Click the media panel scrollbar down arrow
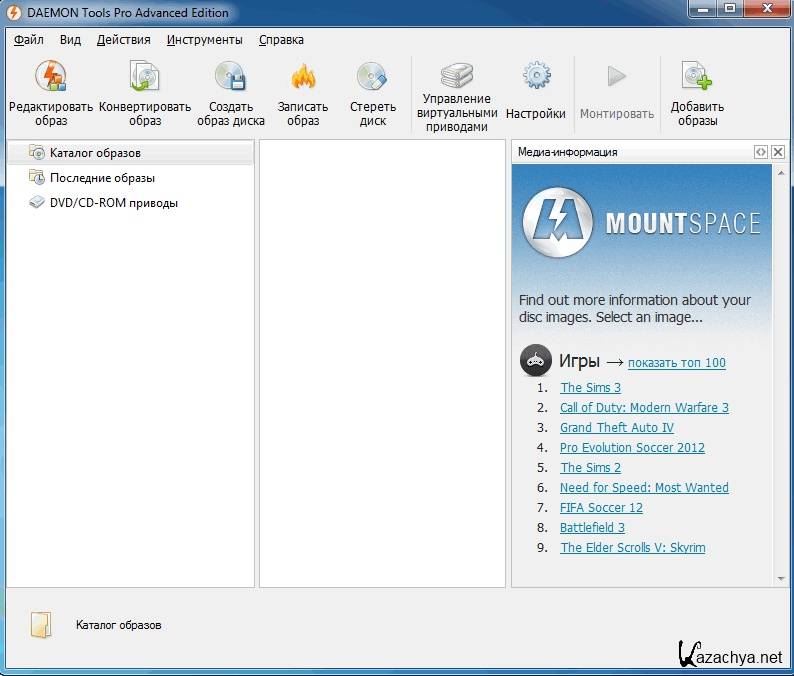The image size is (794, 676). pos(779,579)
